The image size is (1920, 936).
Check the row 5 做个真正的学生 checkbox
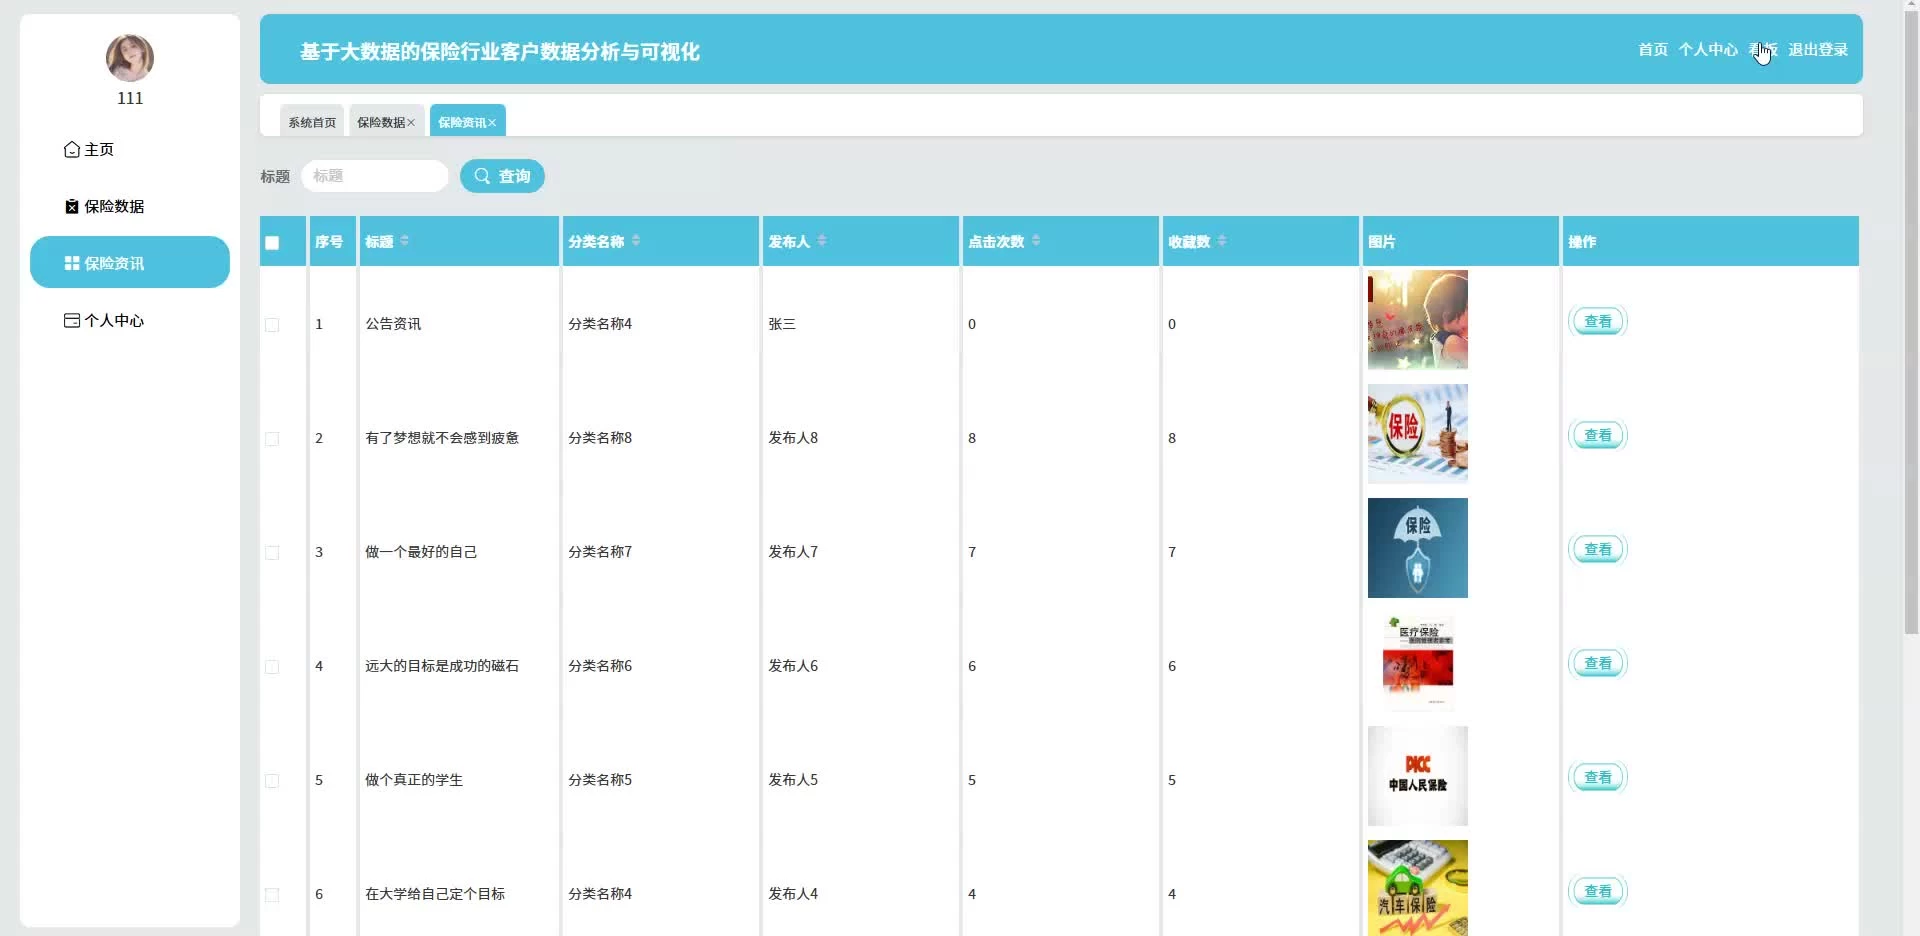[x=272, y=781]
